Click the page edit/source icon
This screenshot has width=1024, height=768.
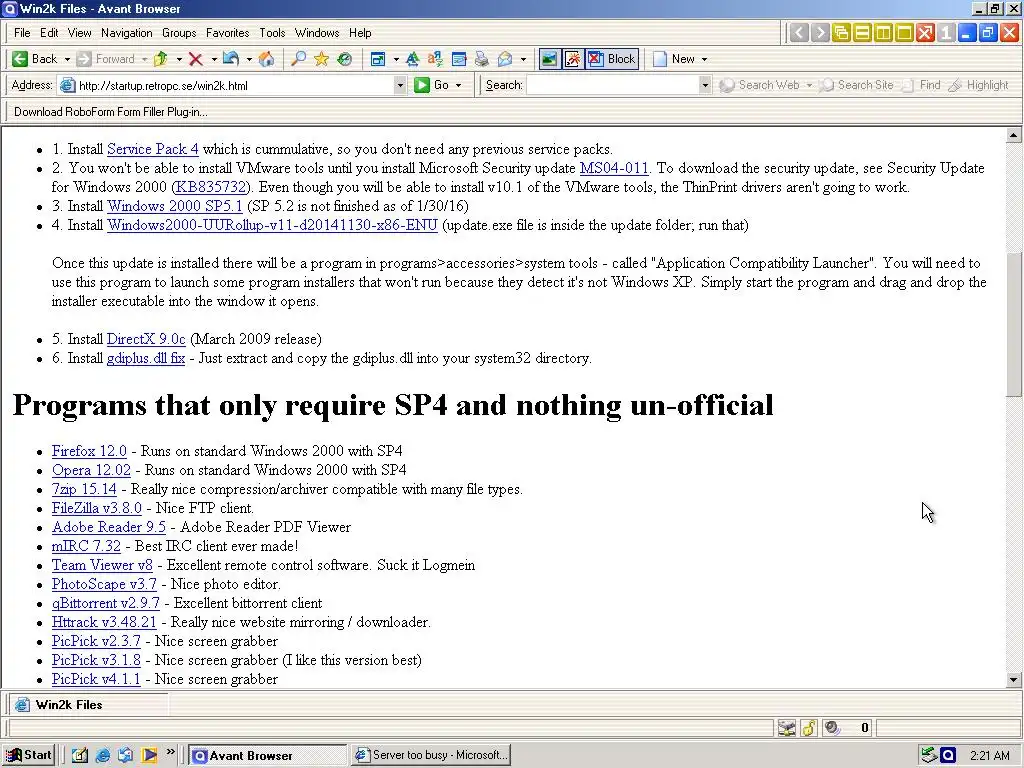459,59
